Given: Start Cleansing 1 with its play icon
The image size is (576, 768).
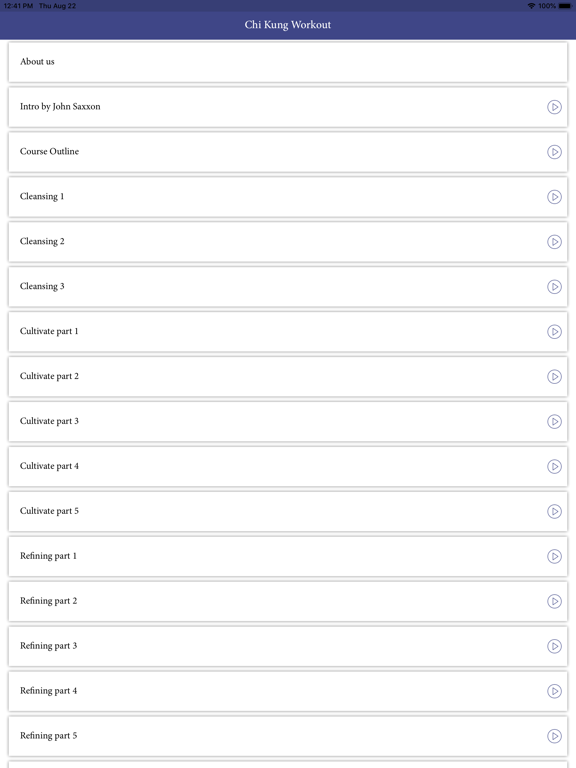Looking at the screenshot, I should pos(554,197).
